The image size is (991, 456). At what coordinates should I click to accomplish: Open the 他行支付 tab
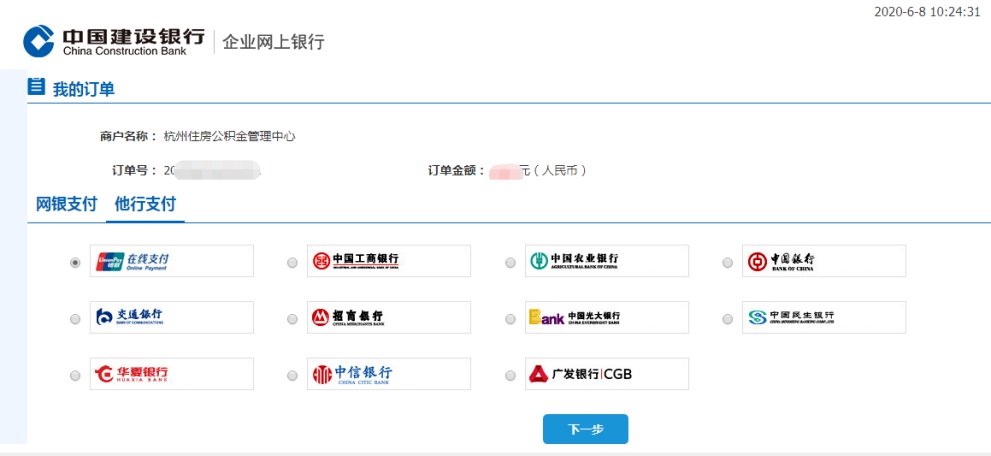pyautogui.click(x=145, y=205)
